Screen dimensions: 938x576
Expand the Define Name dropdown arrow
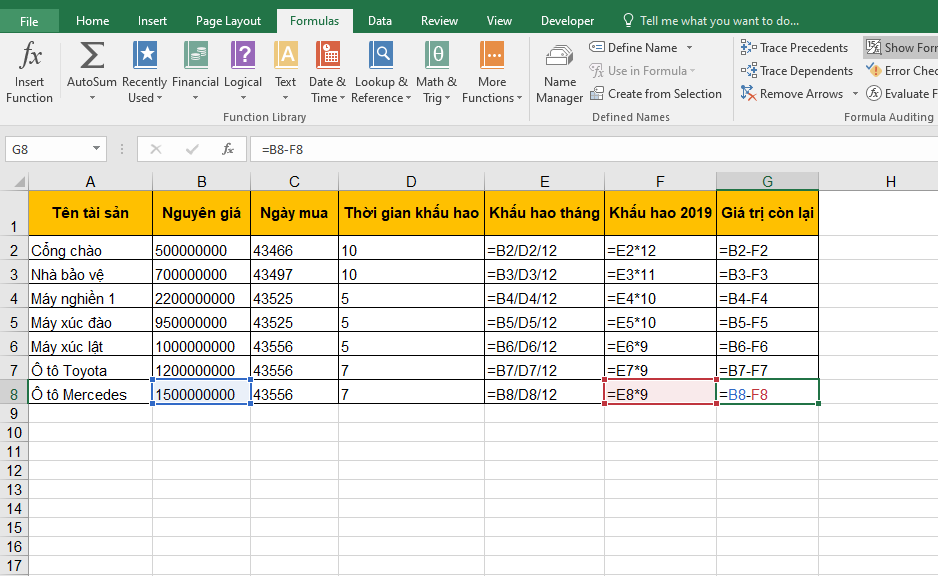pyautogui.click(x=689, y=48)
